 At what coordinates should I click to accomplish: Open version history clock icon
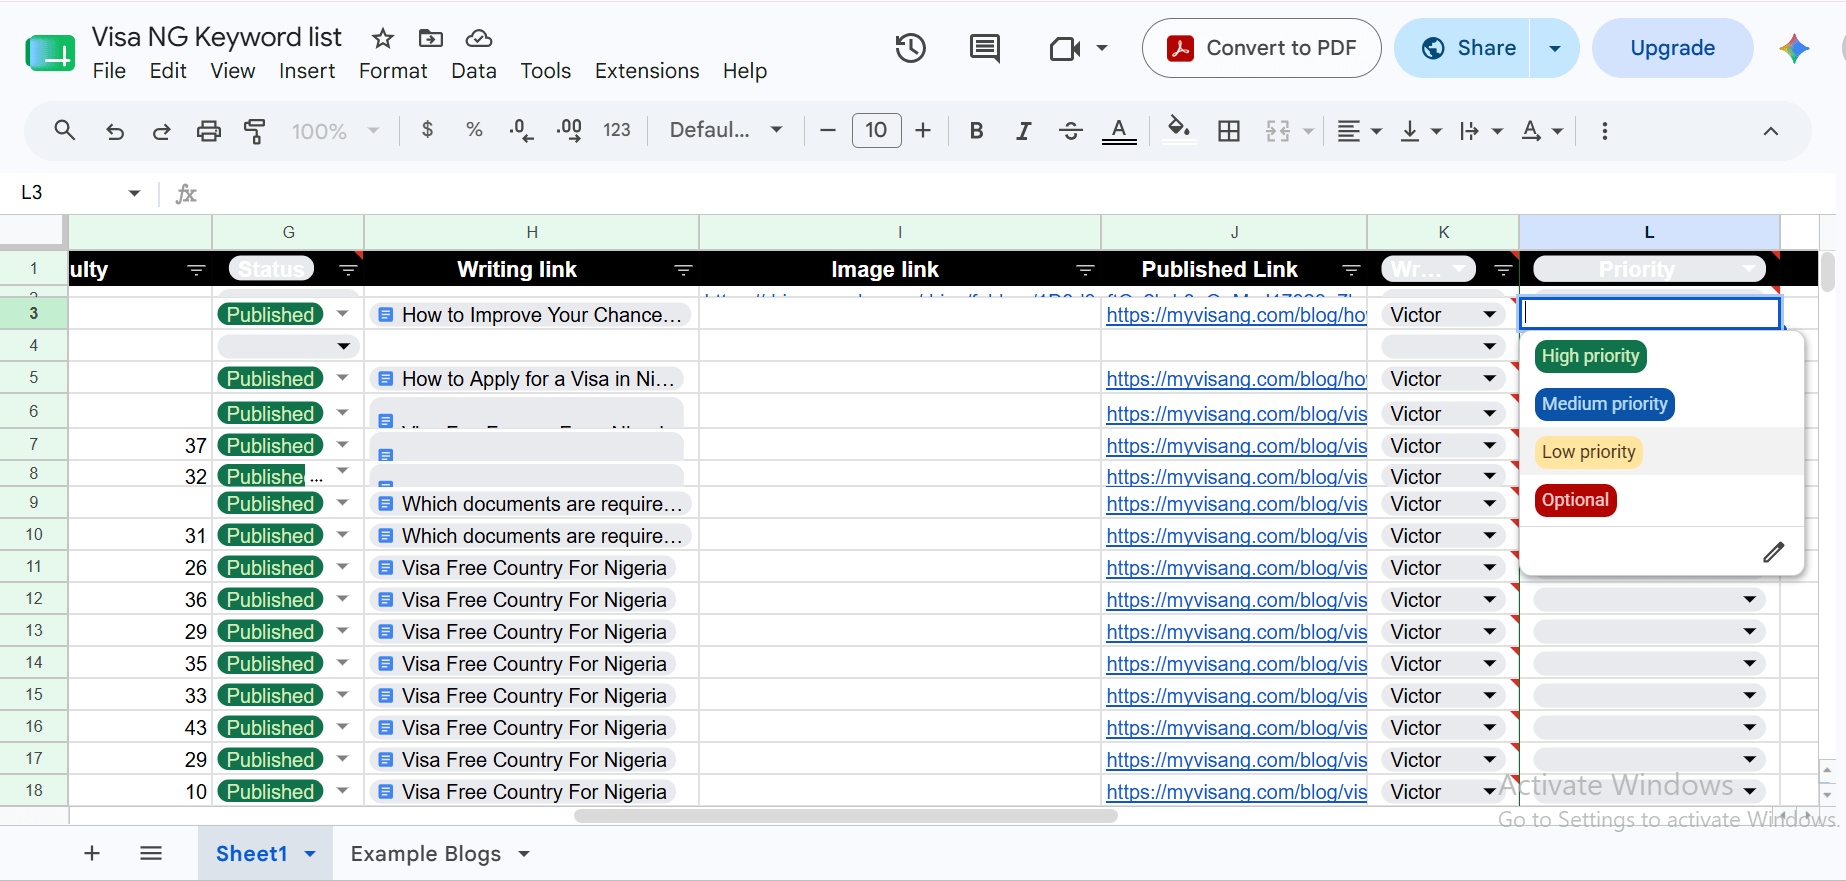[x=910, y=48]
